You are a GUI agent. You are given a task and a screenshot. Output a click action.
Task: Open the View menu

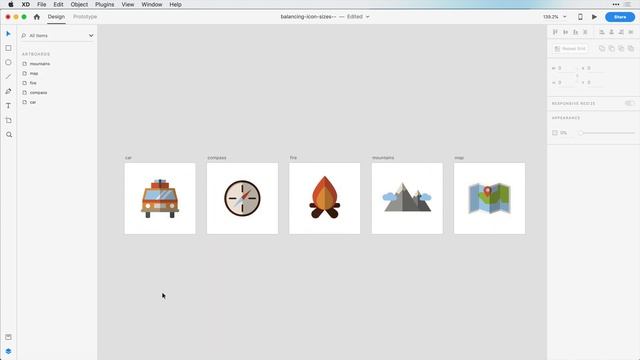[128, 4]
